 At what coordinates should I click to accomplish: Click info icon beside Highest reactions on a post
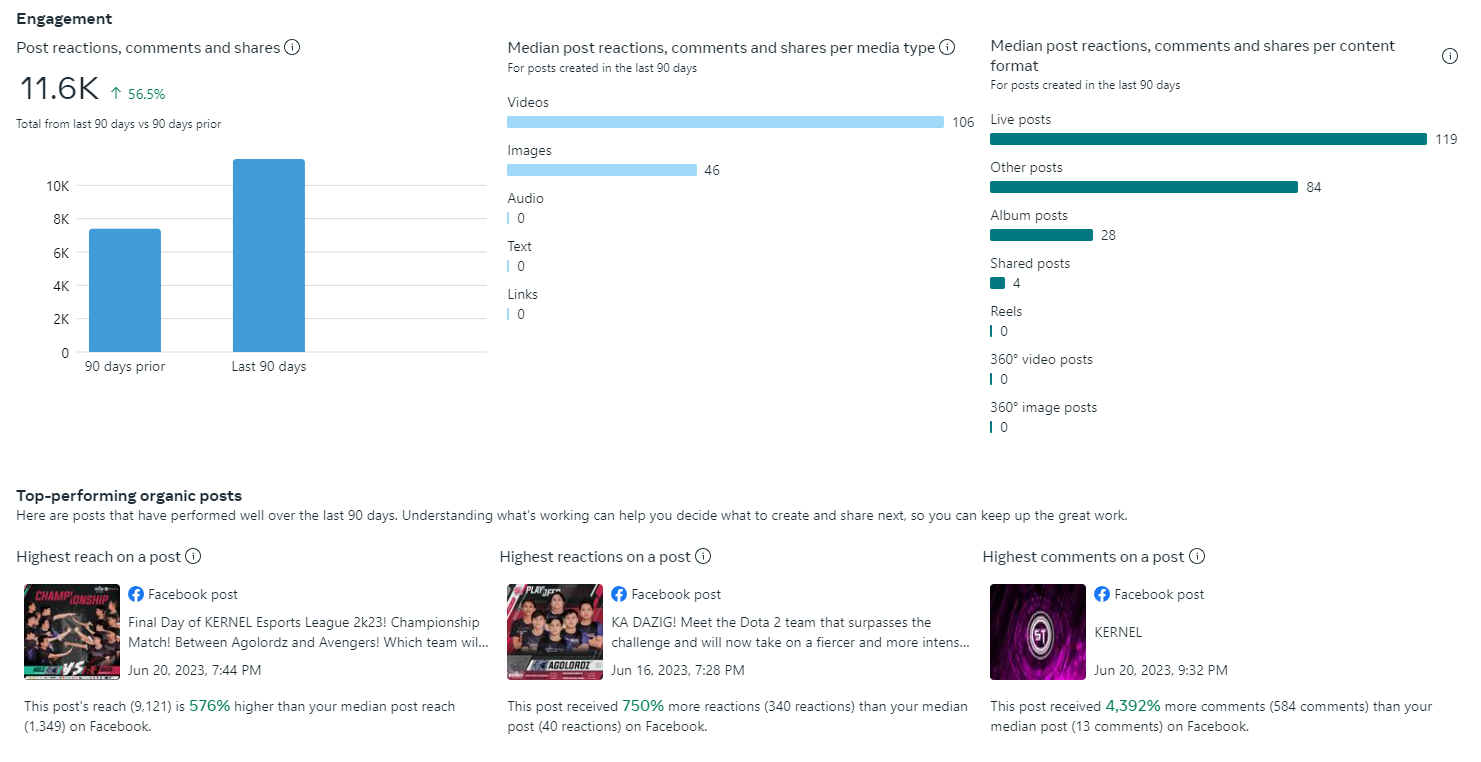703,556
